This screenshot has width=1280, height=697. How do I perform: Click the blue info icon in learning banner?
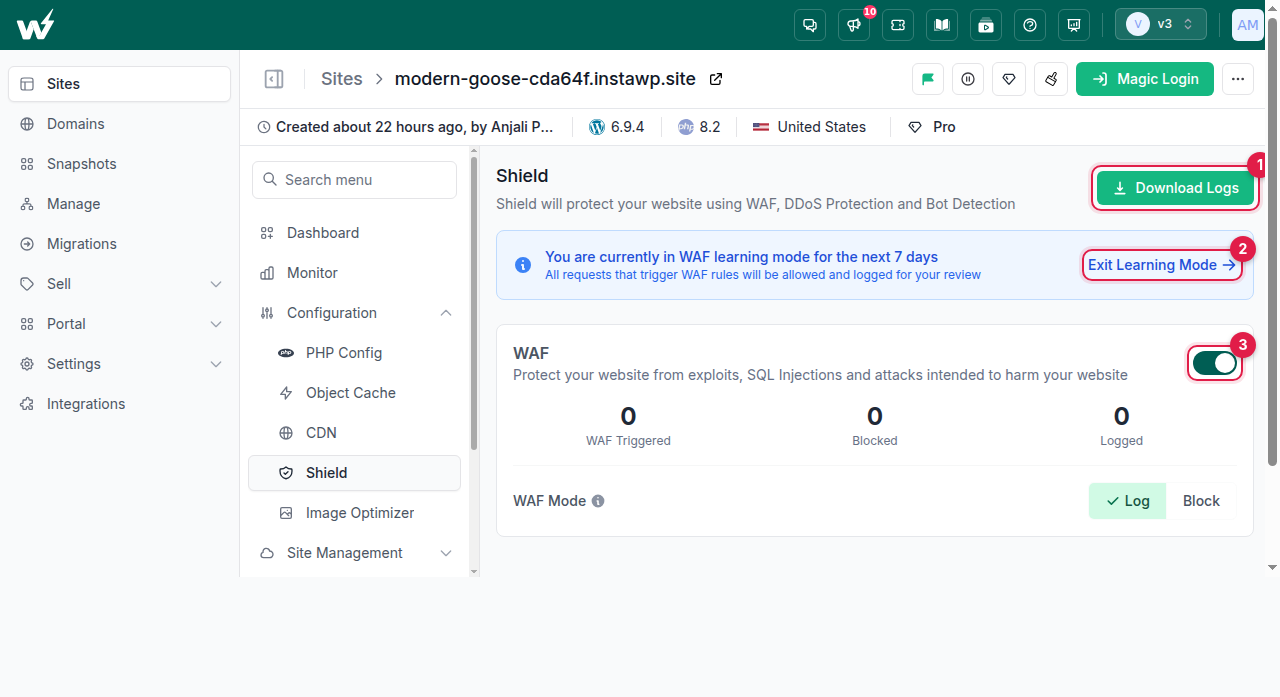(x=523, y=265)
